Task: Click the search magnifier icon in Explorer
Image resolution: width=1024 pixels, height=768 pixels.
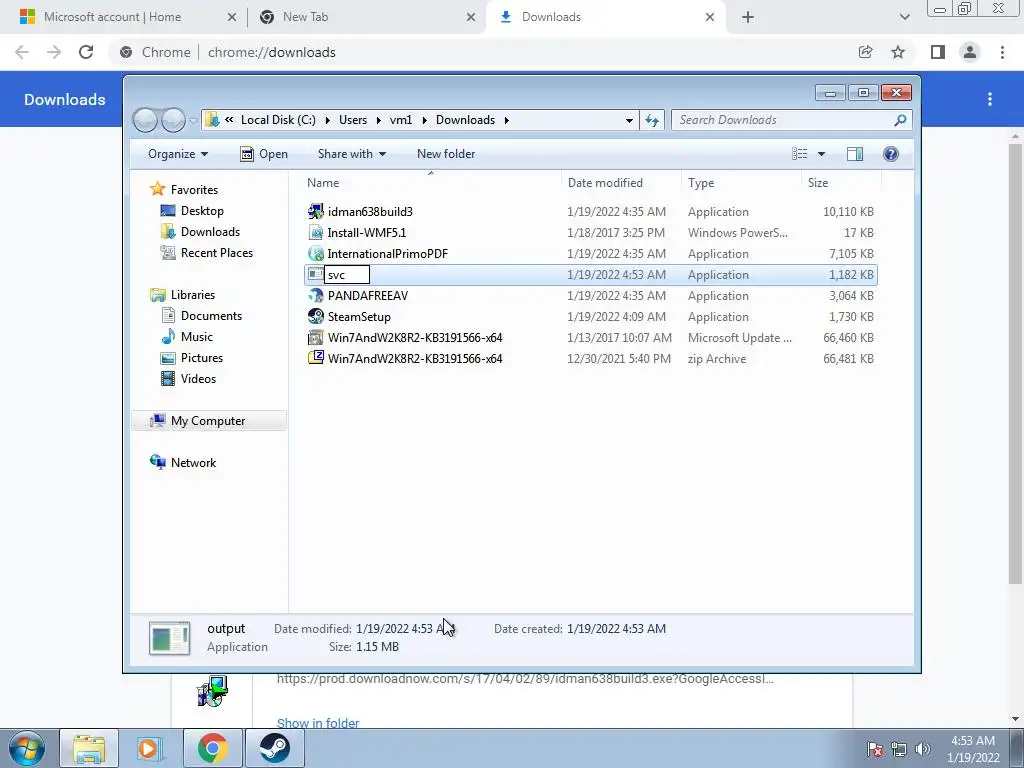Action: [x=900, y=120]
